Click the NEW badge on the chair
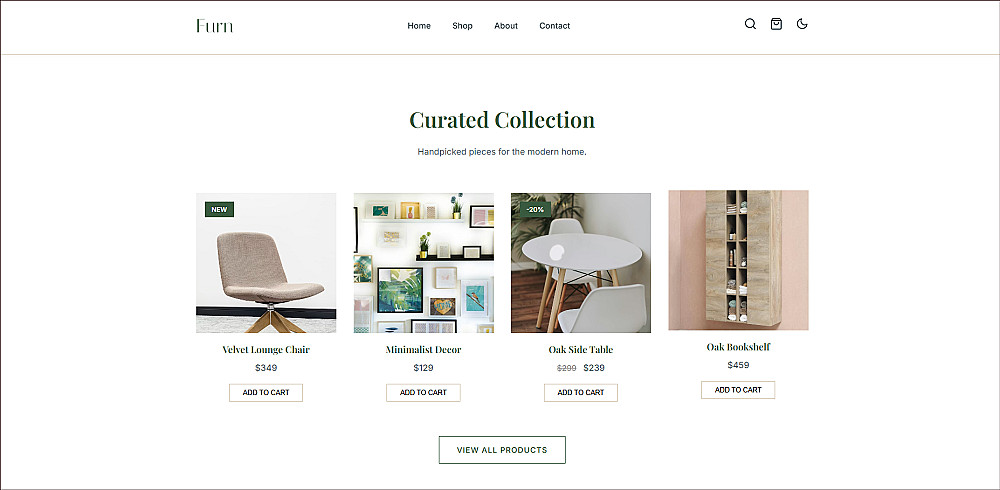The image size is (1000, 490). tap(219, 209)
